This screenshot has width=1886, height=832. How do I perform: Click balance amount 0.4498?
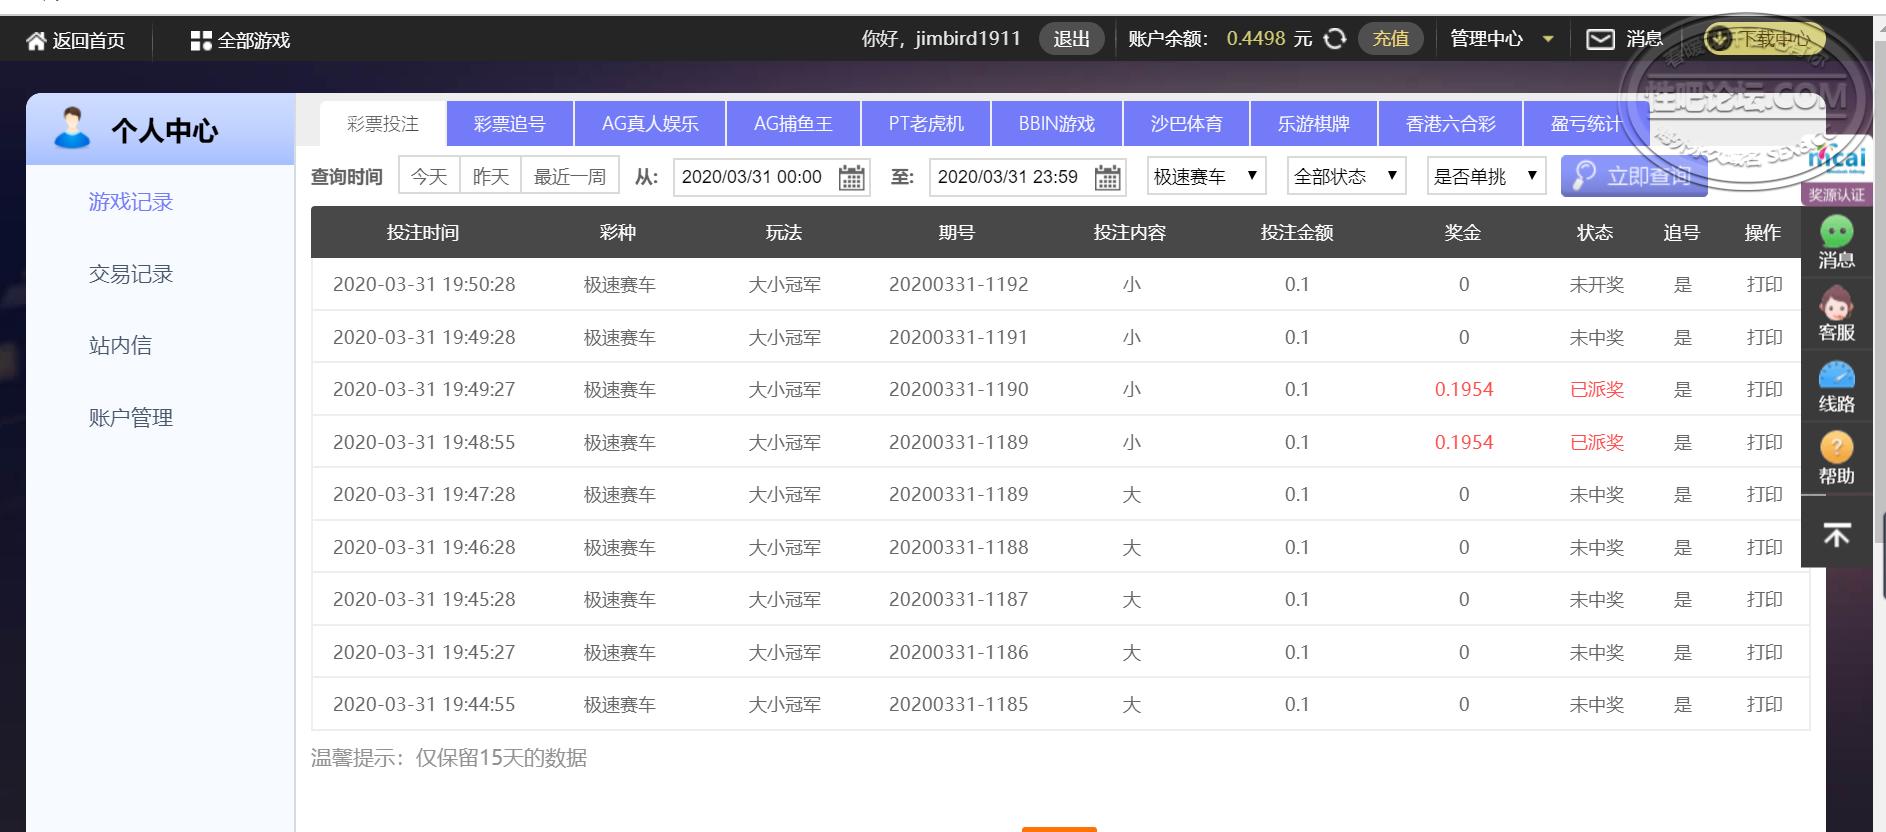pyautogui.click(x=1256, y=39)
